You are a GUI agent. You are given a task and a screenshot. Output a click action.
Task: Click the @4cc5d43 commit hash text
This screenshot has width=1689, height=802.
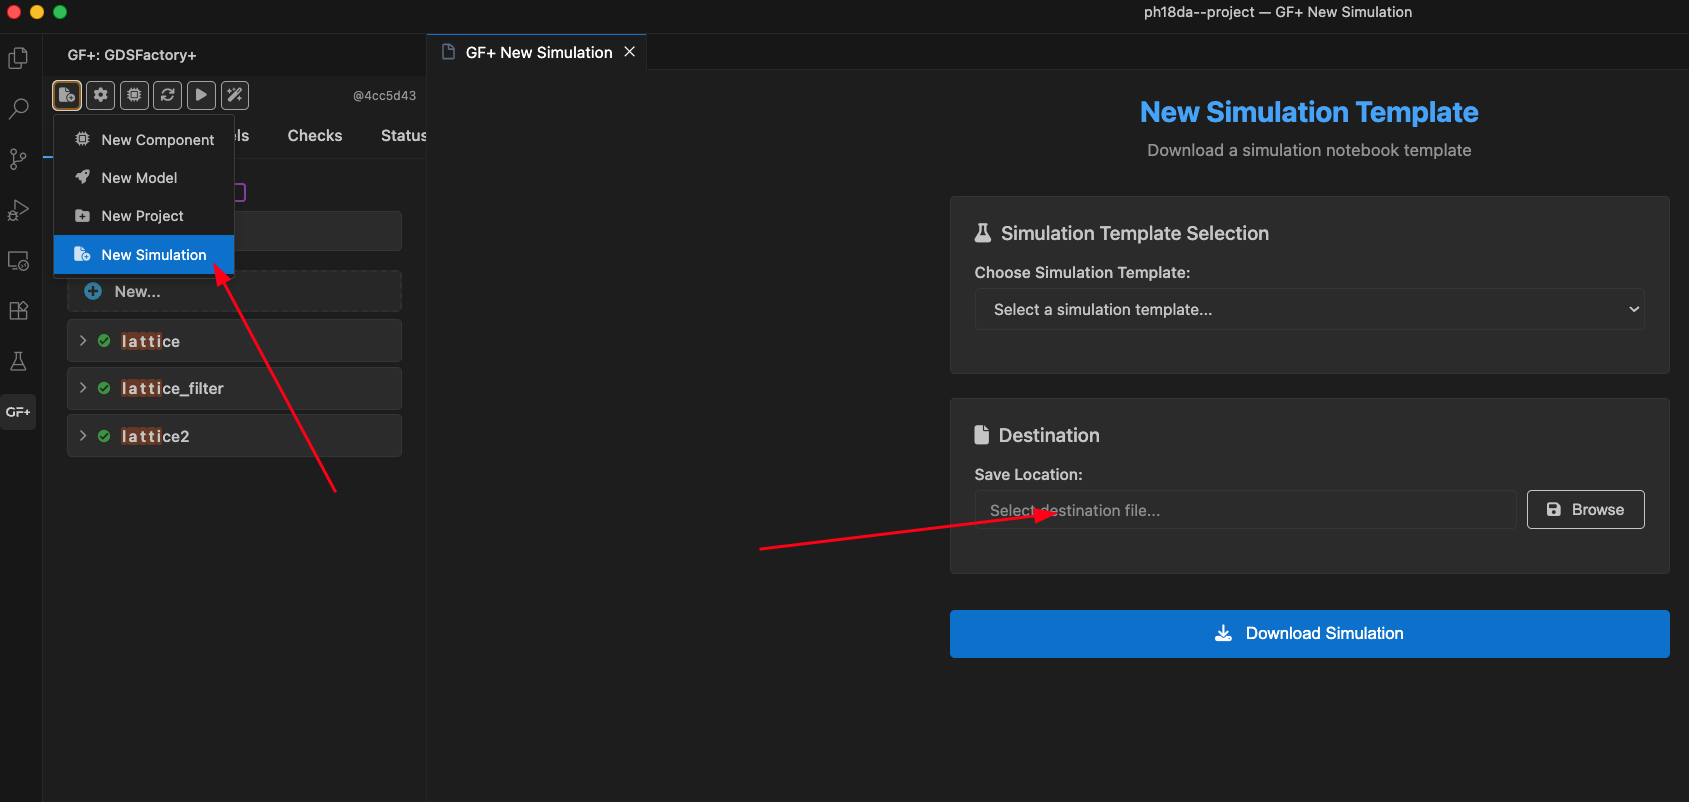384,96
